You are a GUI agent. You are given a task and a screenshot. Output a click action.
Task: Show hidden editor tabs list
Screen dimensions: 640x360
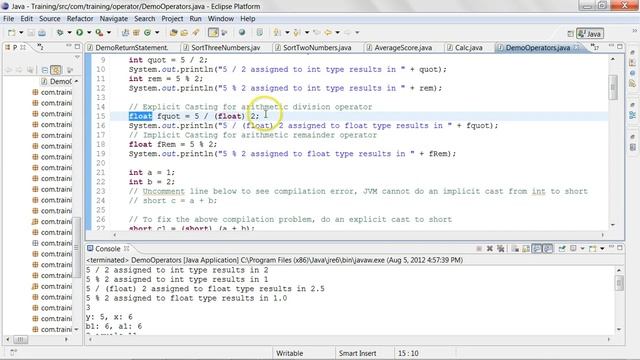point(595,47)
